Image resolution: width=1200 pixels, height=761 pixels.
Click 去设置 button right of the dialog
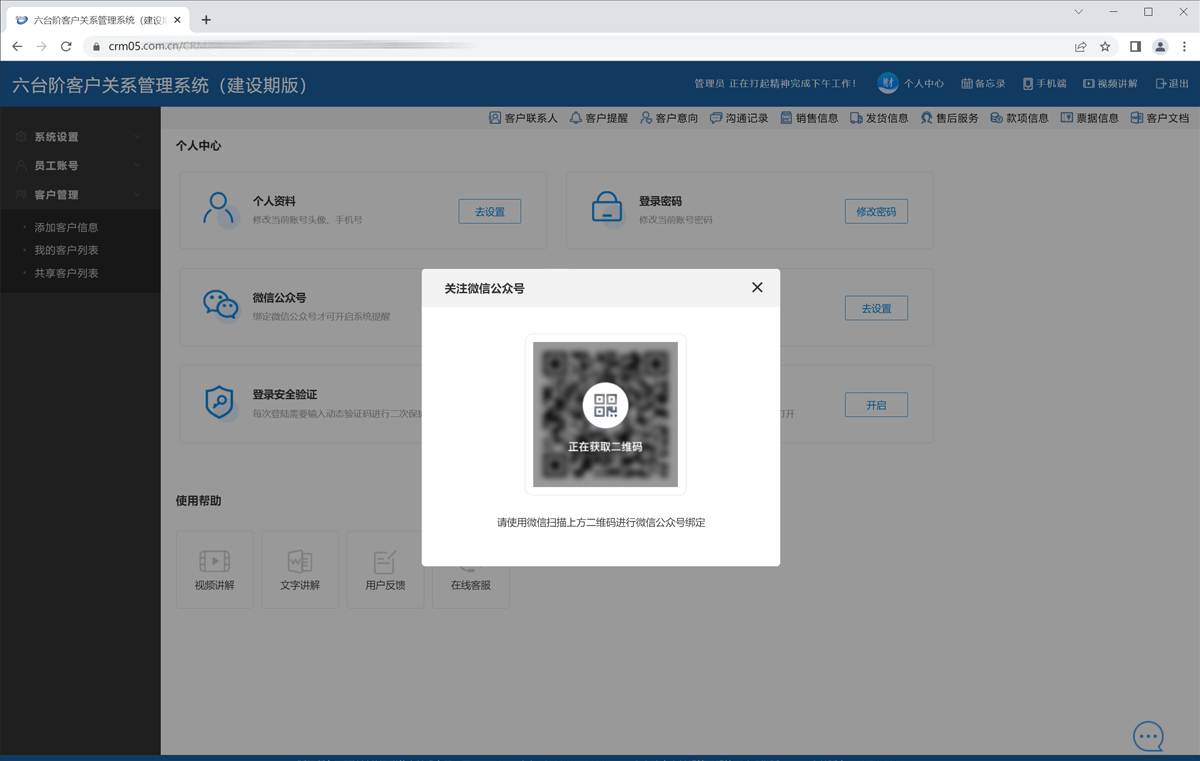click(x=876, y=308)
